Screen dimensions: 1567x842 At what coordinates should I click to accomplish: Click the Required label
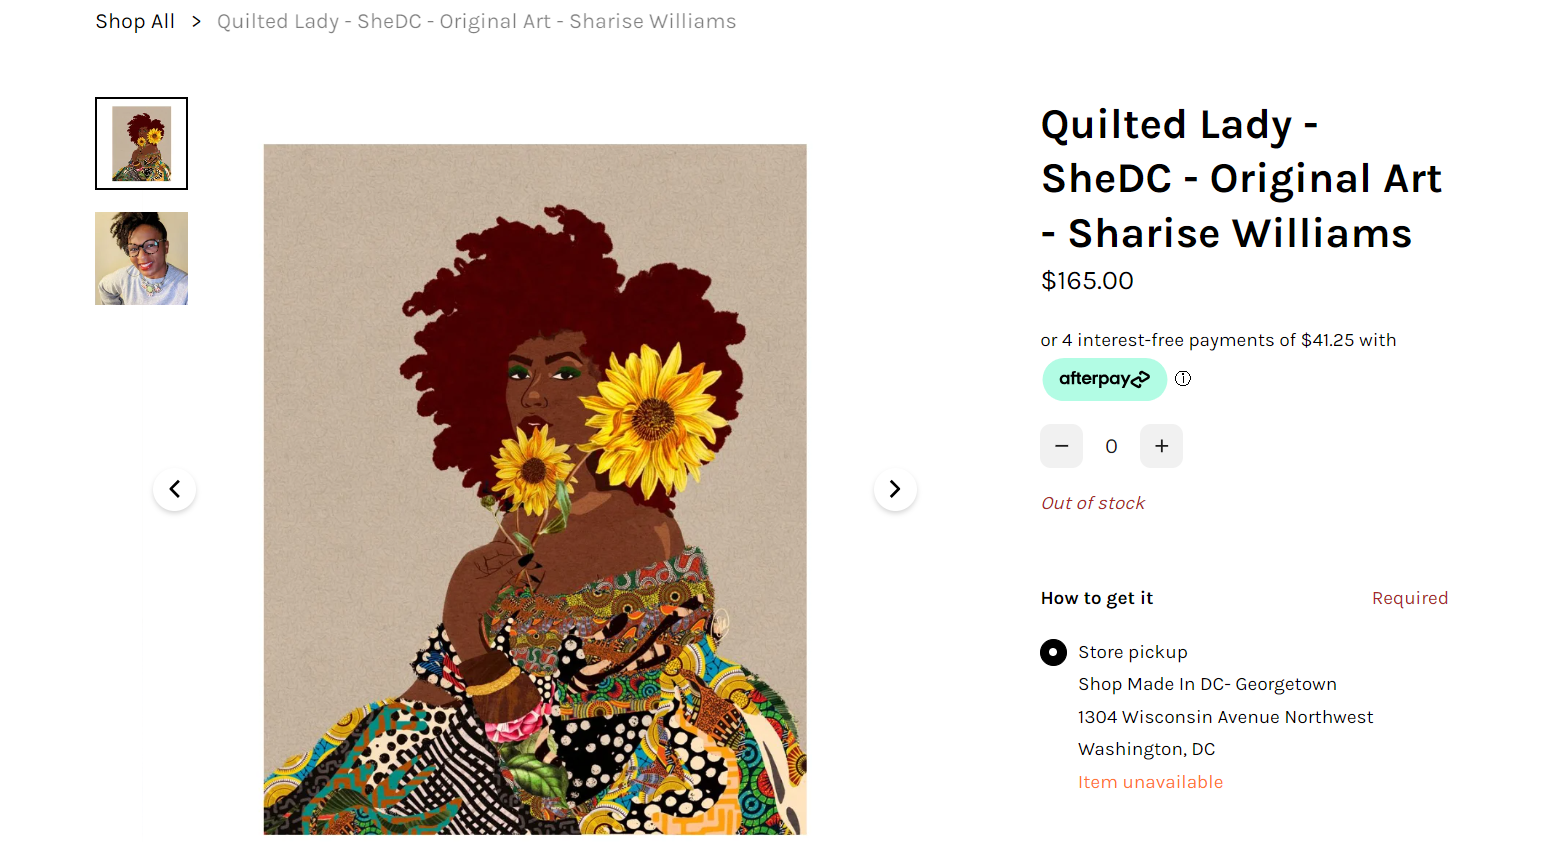tap(1409, 598)
